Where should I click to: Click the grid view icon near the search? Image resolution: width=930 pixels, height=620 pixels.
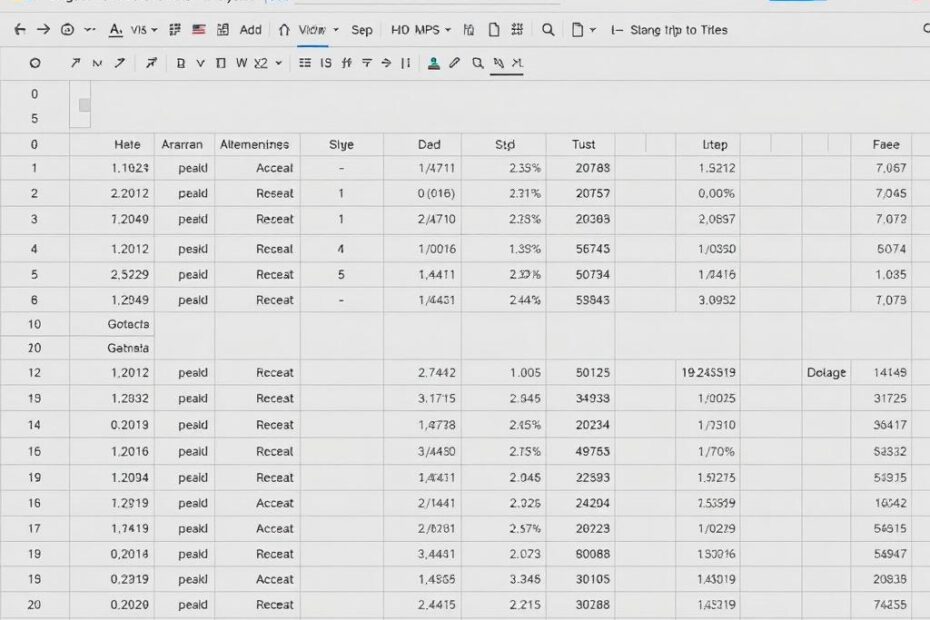pyautogui.click(x=515, y=30)
